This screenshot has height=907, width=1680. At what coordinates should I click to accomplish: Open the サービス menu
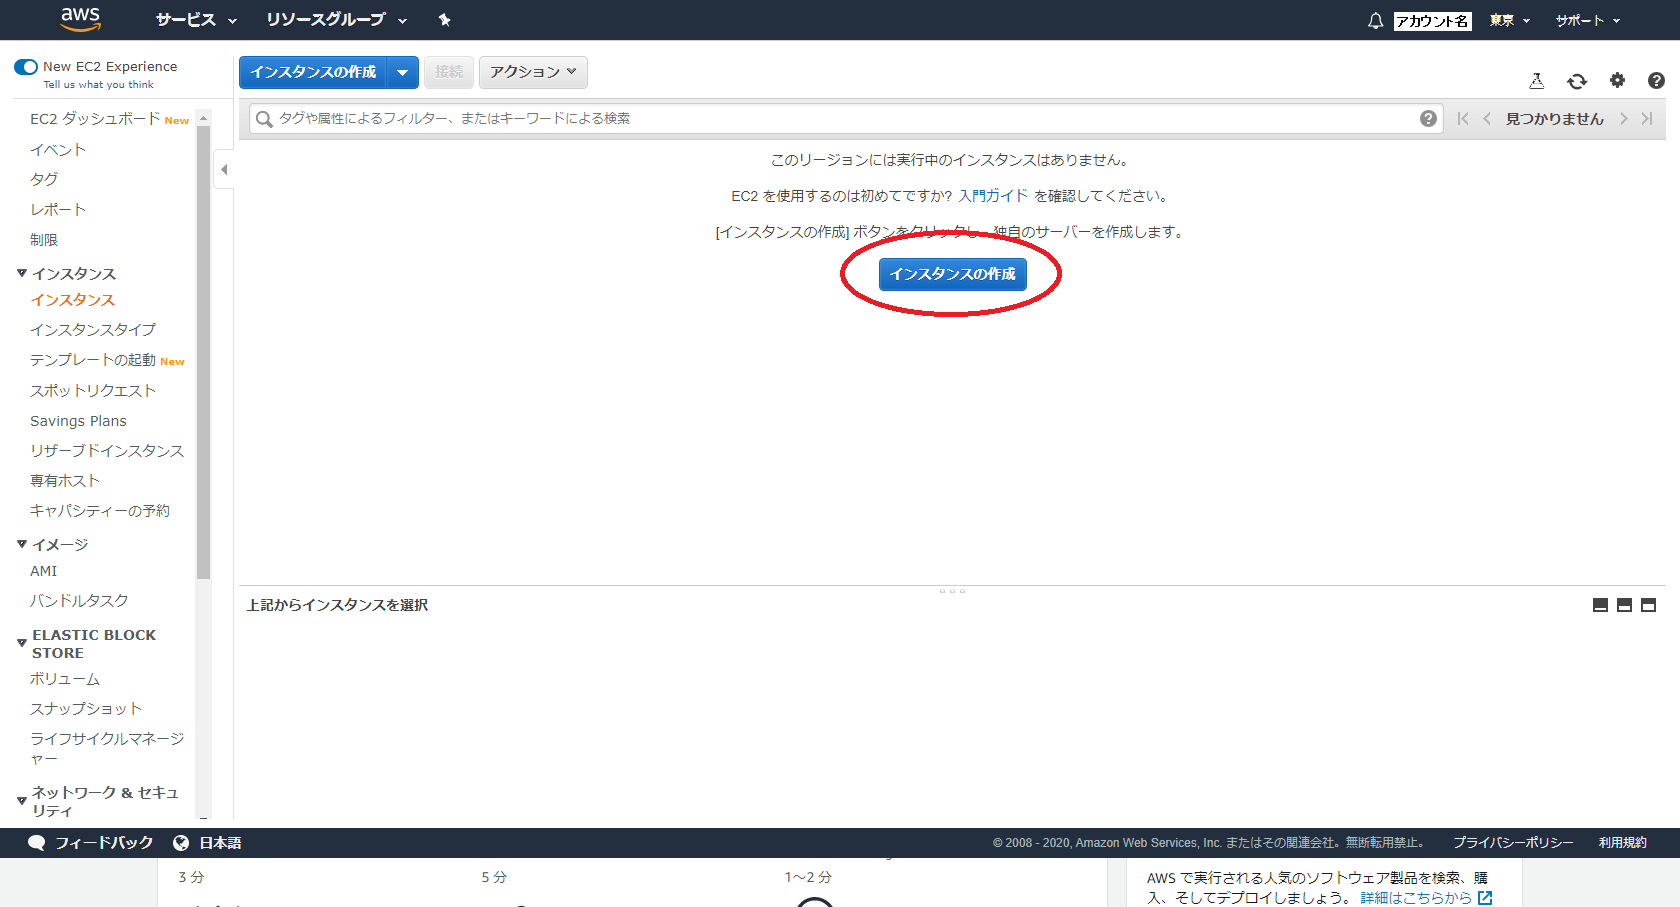[x=188, y=19]
